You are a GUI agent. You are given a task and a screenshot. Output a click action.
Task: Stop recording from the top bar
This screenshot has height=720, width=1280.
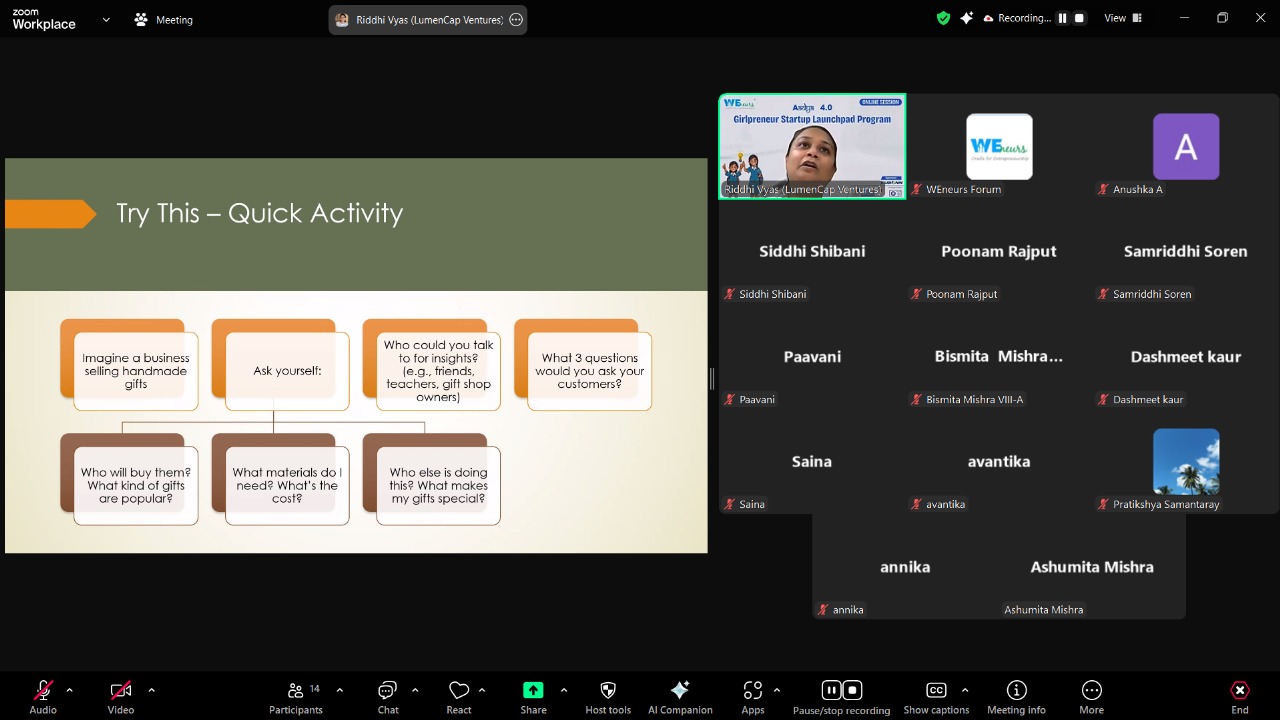(x=1079, y=18)
